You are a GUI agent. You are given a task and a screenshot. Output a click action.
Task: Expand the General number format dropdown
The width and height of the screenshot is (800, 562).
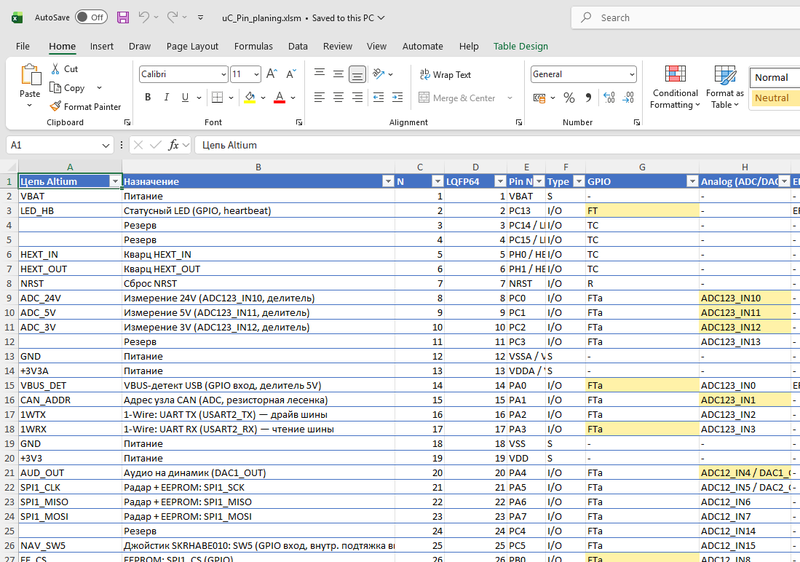pos(632,74)
